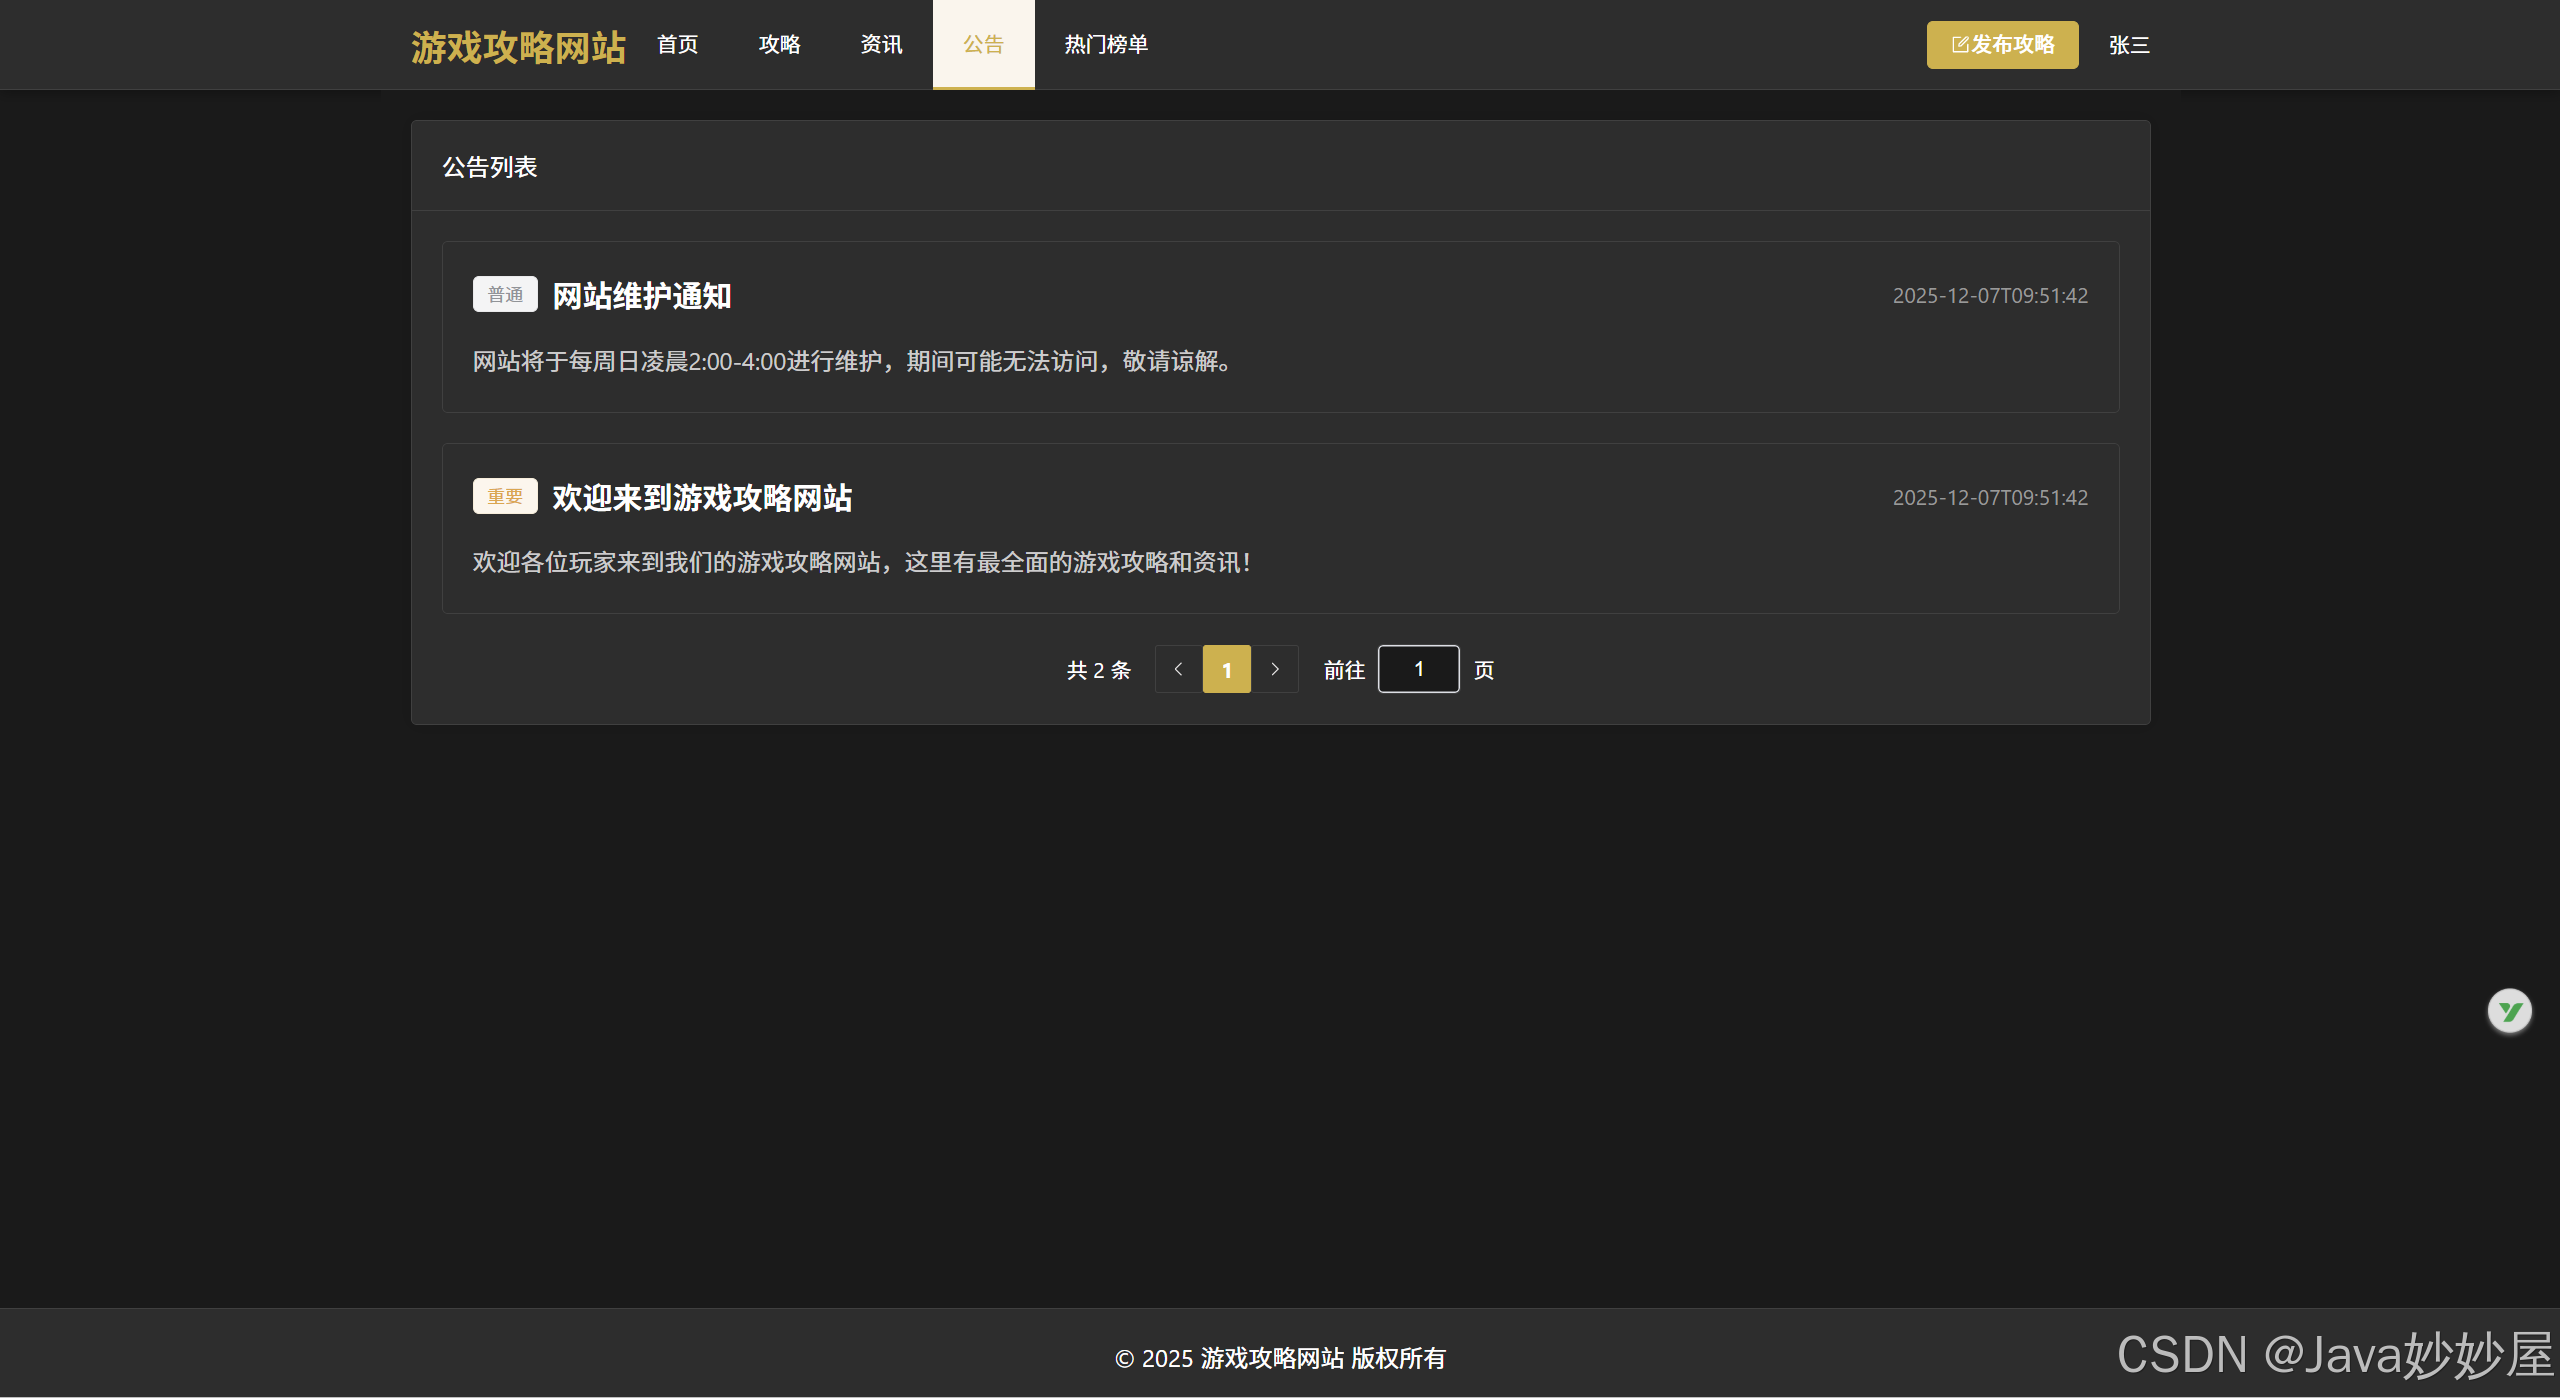Open the 网站维护通知 announcement title
Image resolution: width=2560 pixels, height=1398 pixels.
tap(642, 296)
